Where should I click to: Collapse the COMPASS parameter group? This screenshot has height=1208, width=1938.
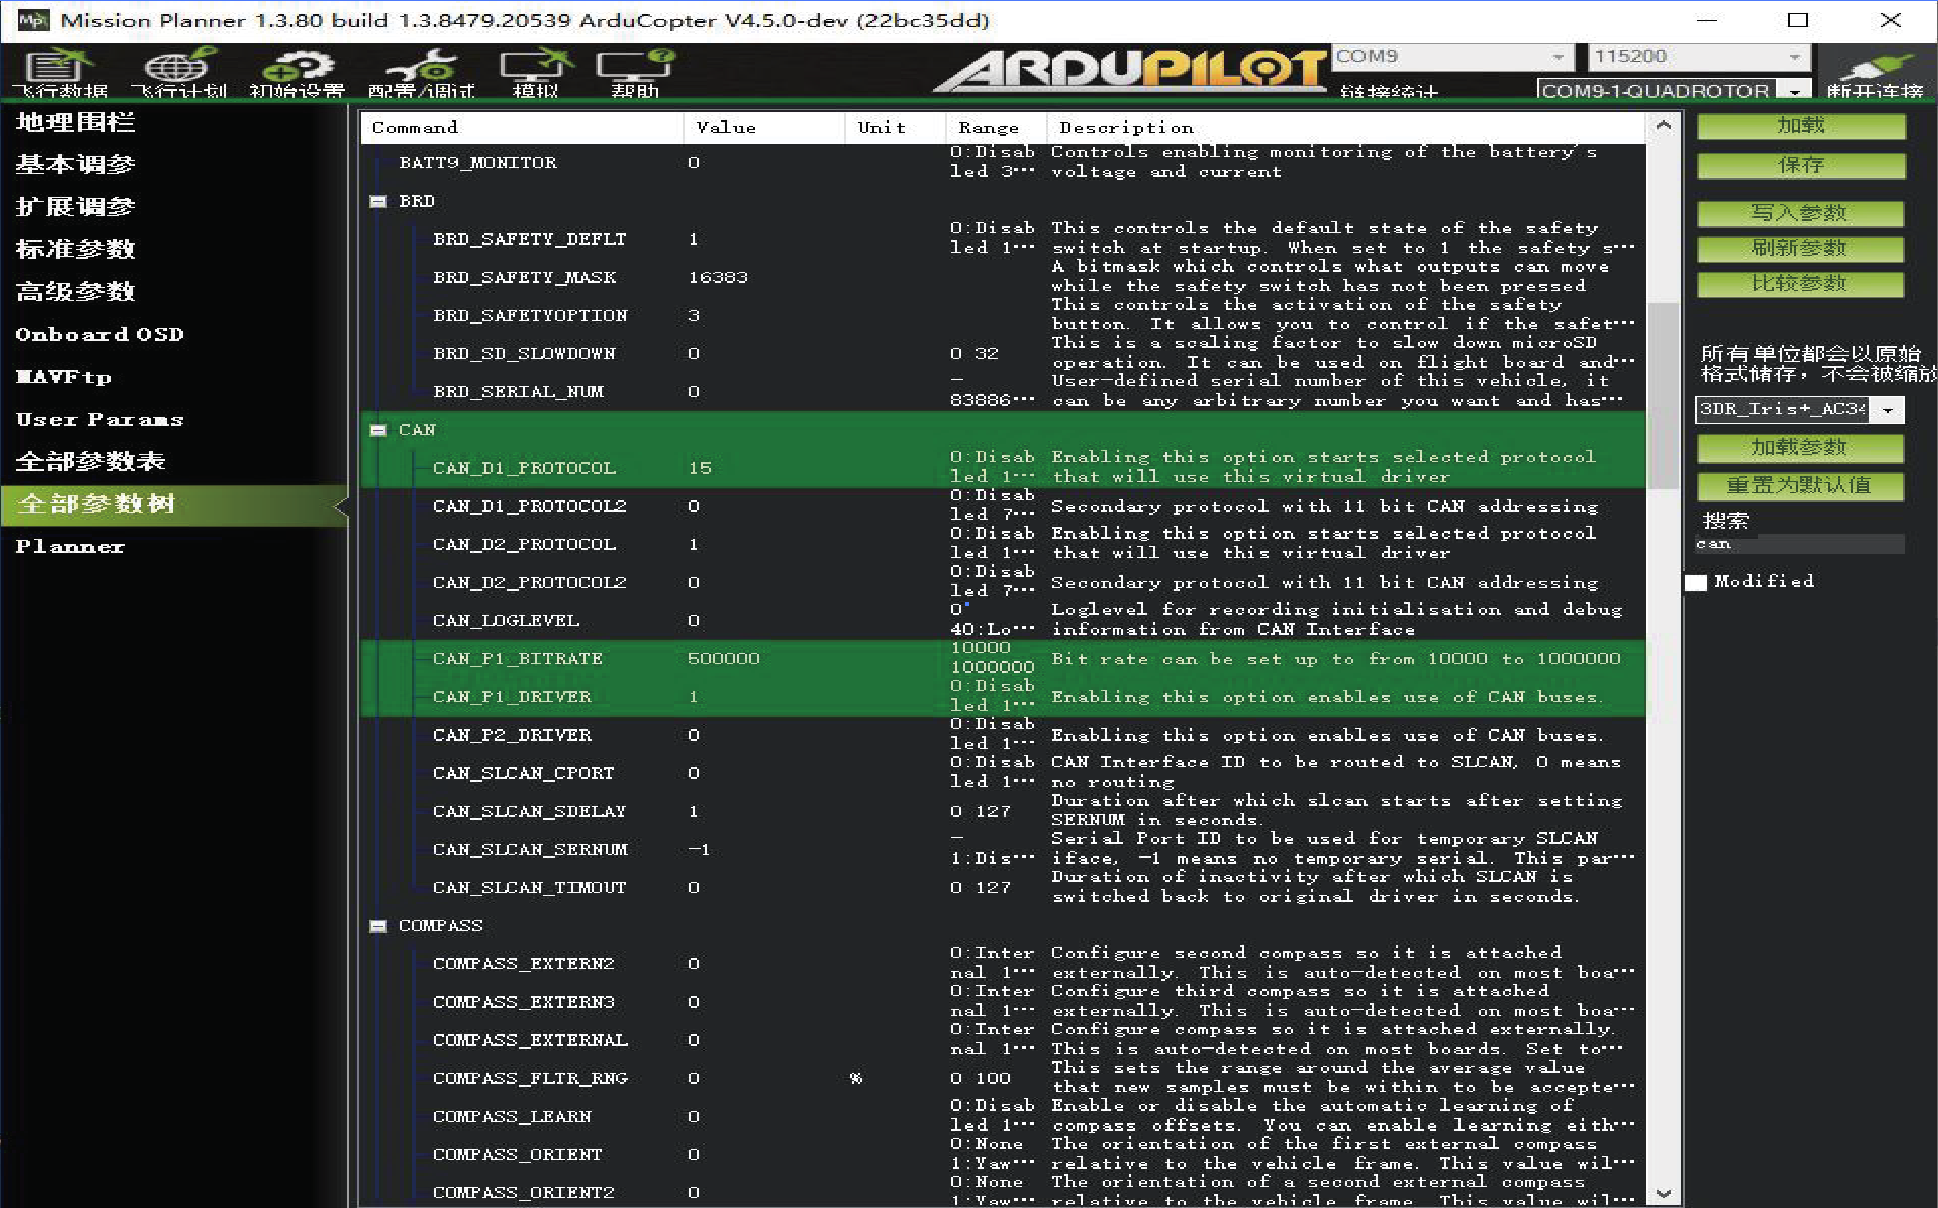[x=378, y=926]
